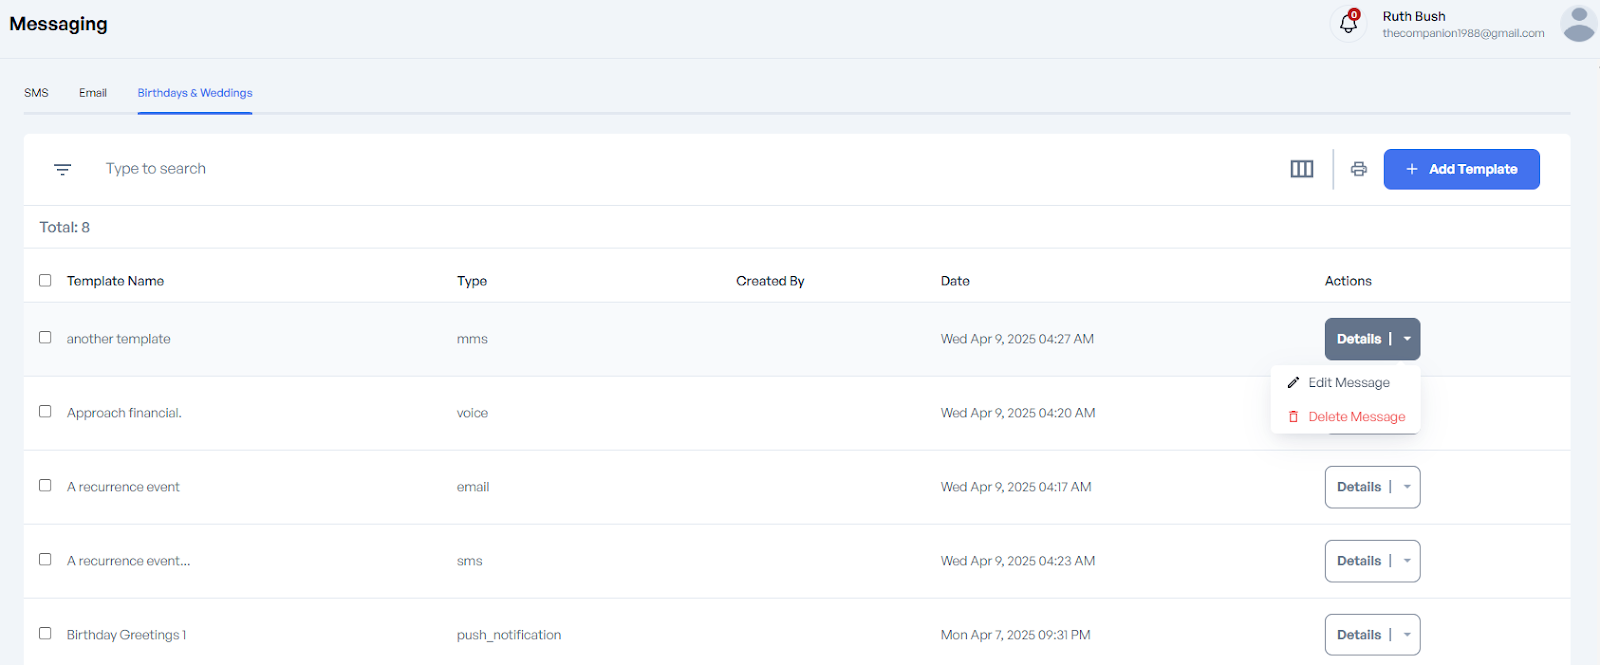This screenshot has width=1600, height=665.
Task: Open the notifications bell
Action: (1348, 24)
